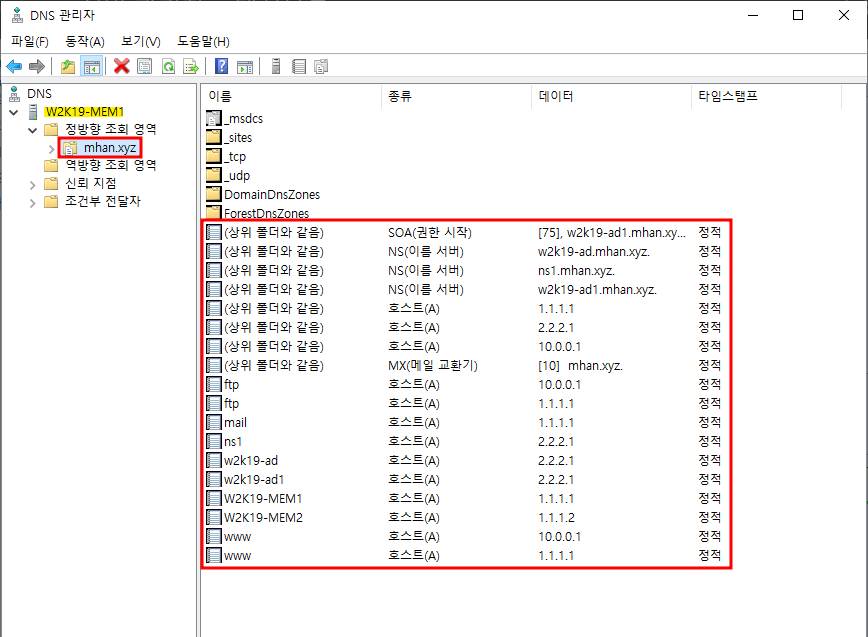Screen dimensions: 868x637
Task: Select the DNS root tree node
Action: pyautogui.click(x=39, y=94)
